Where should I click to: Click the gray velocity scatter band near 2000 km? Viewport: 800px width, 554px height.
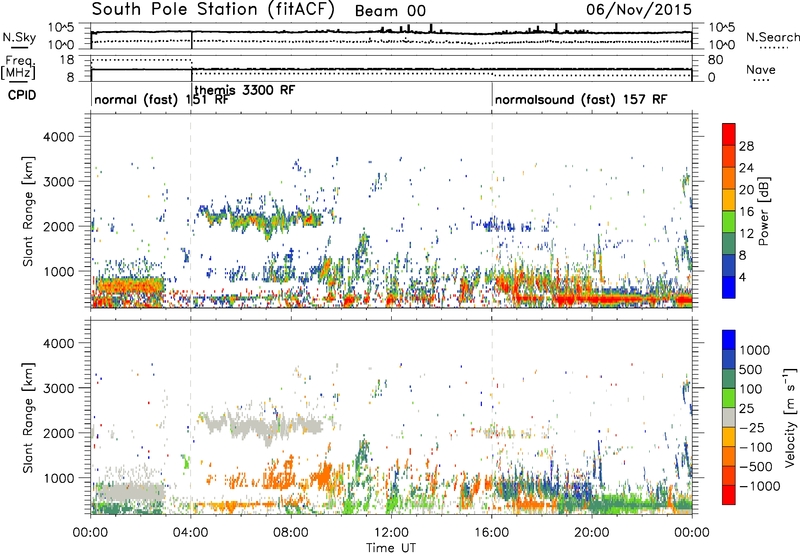coord(265,426)
